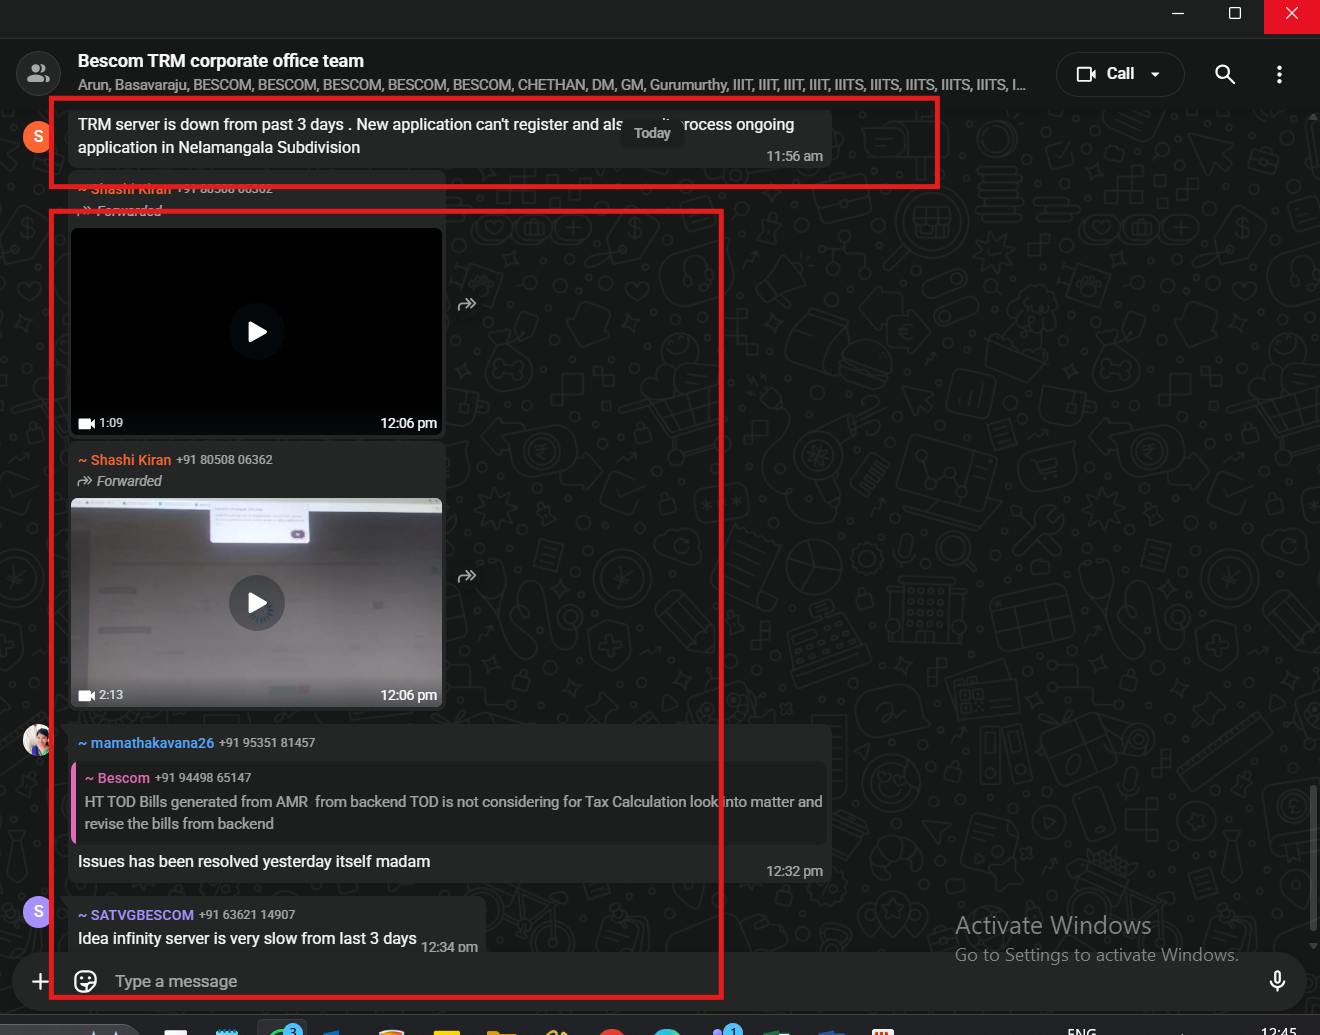This screenshot has width=1320, height=1035.
Task: Open Bescom TRM corporate office team header
Action: click(x=221, y=61)
